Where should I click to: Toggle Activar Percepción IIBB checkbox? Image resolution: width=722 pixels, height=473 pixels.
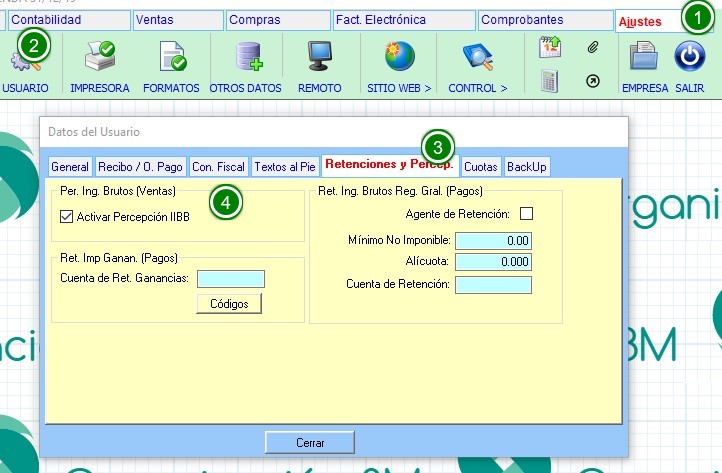[x=66, y=216]
